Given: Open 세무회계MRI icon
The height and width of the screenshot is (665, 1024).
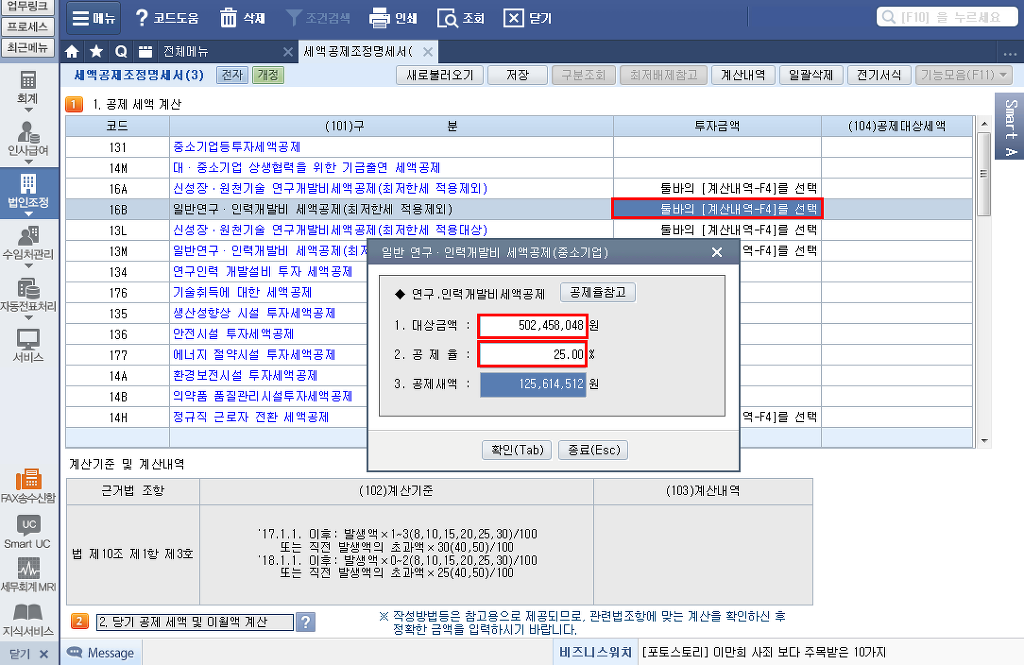Looking at the screenshot, I should tap(28, 575).
